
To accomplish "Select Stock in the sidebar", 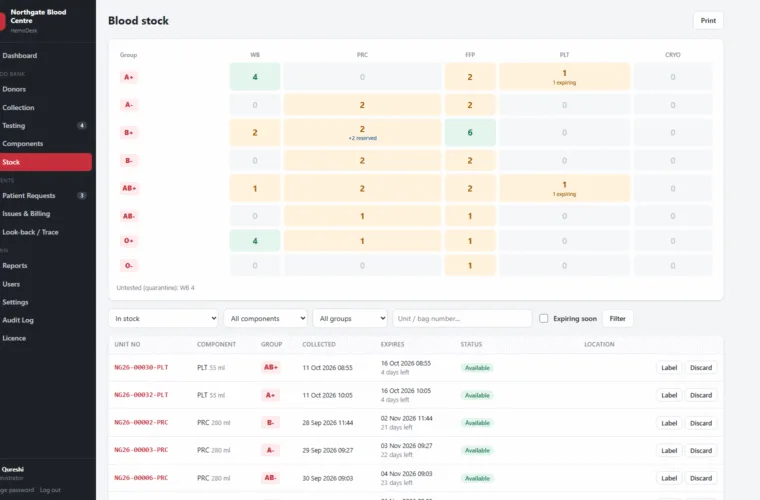I will (46, 162).
